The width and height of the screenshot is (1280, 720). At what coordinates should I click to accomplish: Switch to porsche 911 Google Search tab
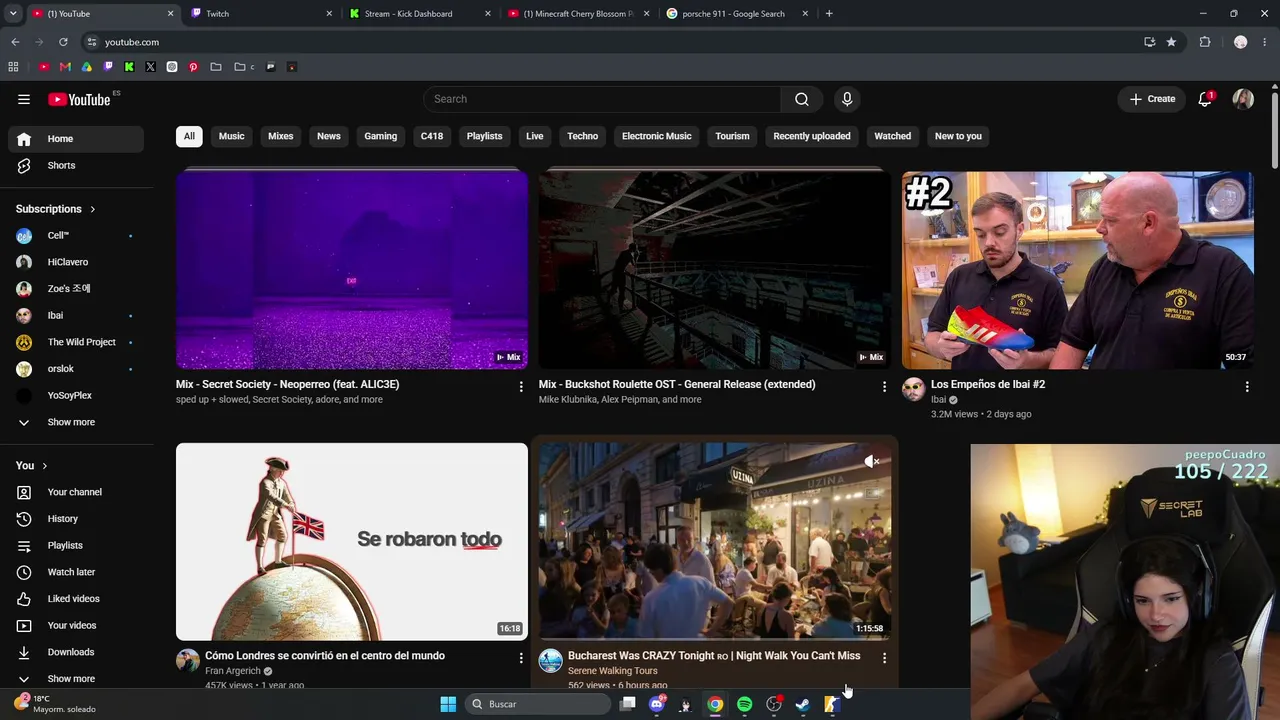pyautogui.click(x=738, y=14)
